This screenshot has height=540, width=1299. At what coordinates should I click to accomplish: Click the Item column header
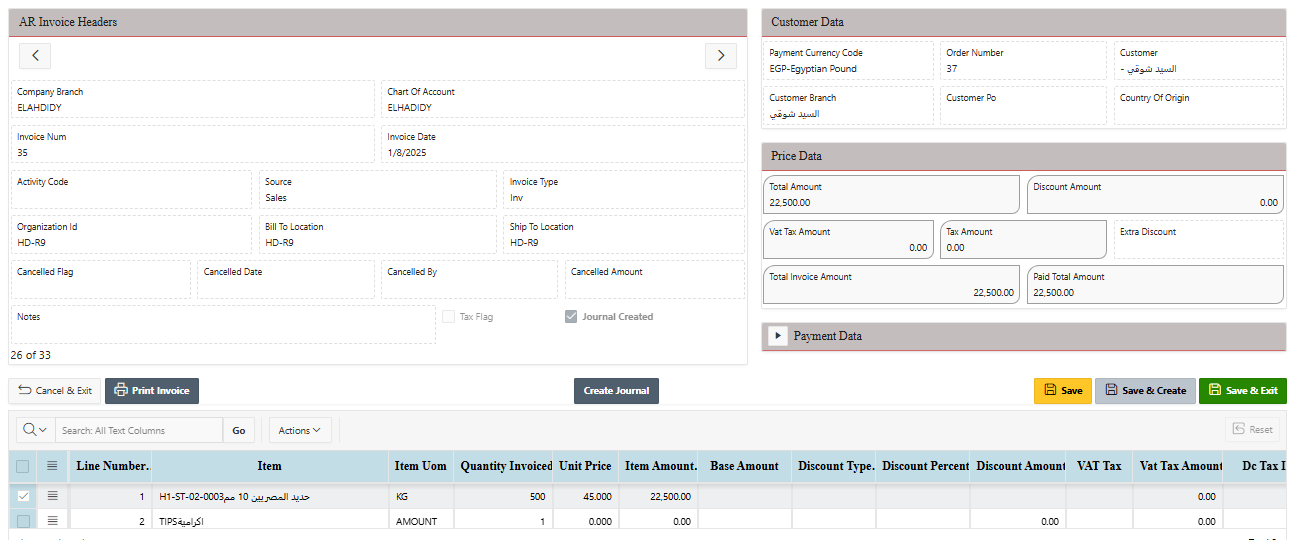[269, 466]
